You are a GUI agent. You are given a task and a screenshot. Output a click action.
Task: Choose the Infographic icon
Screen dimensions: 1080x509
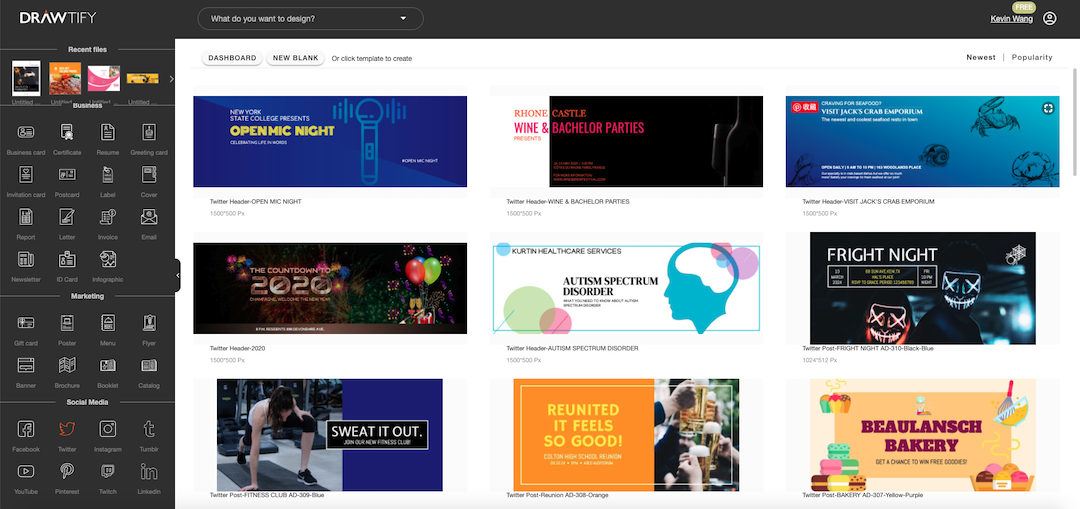click(107, 260)
